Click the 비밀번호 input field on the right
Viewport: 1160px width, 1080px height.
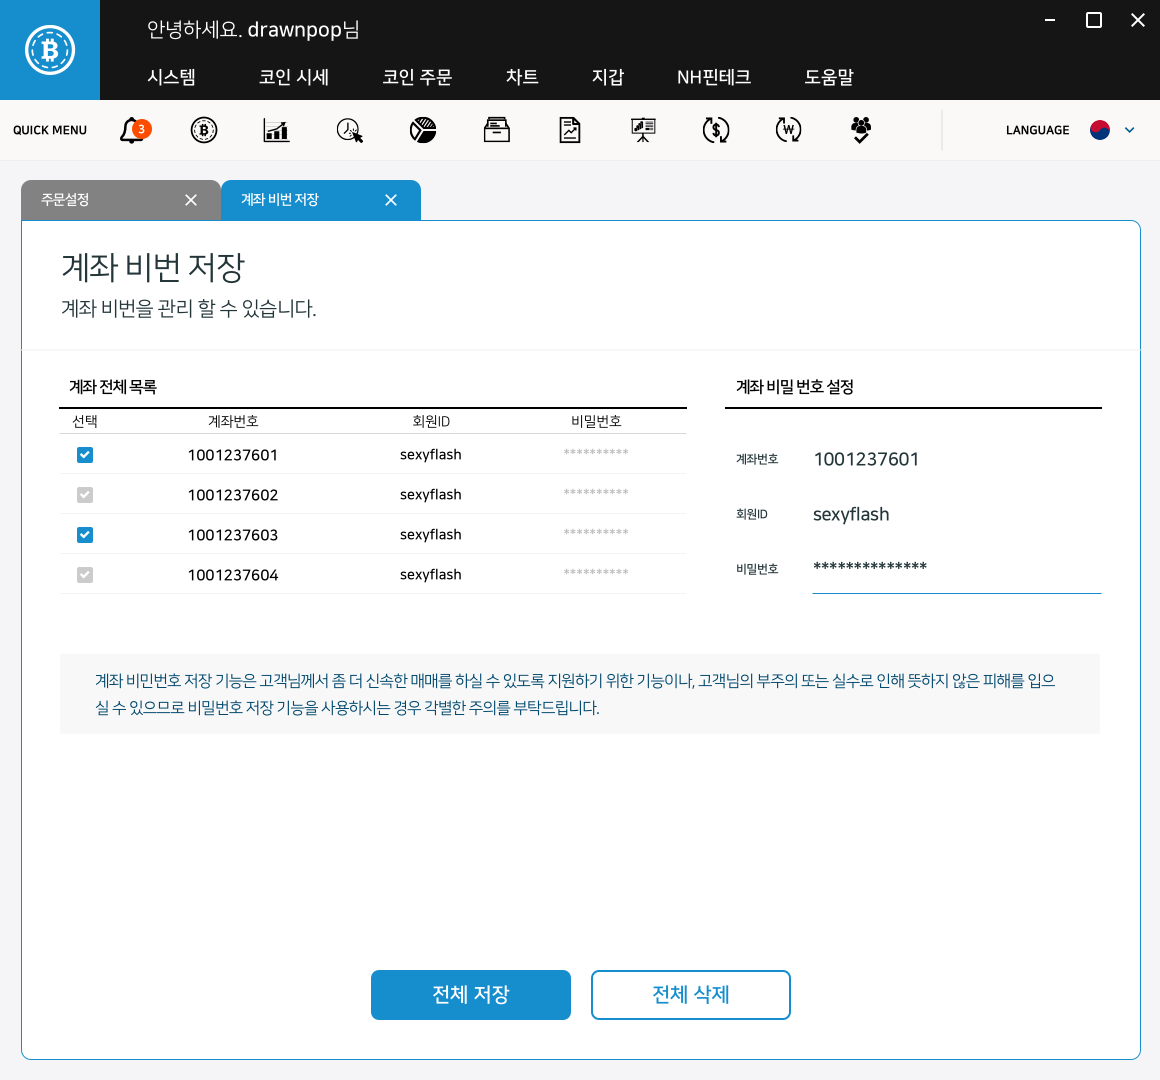(955, 570)
